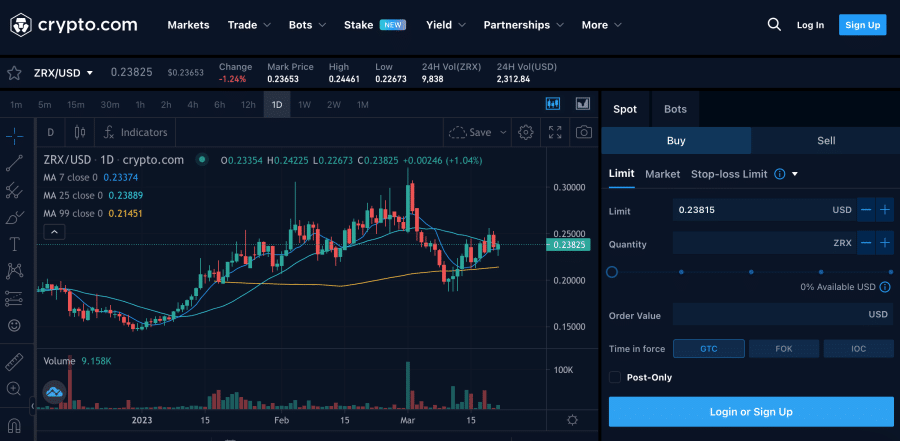Select the pitchfork drawing tool
Screen dimensions: 900x441
tap(14, 190)
